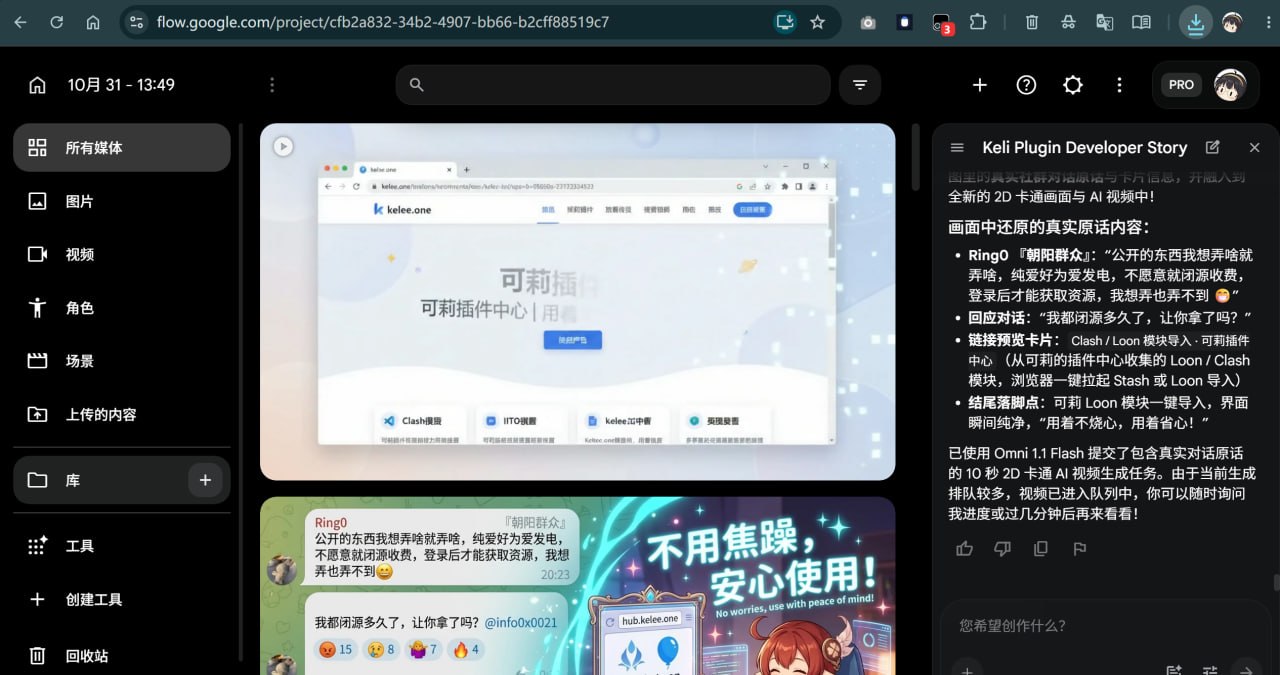Image resolution: width=1280 pixels, height=675 pixels.
Task: Reload the page with the refresh icon
Action: [56, 22]
